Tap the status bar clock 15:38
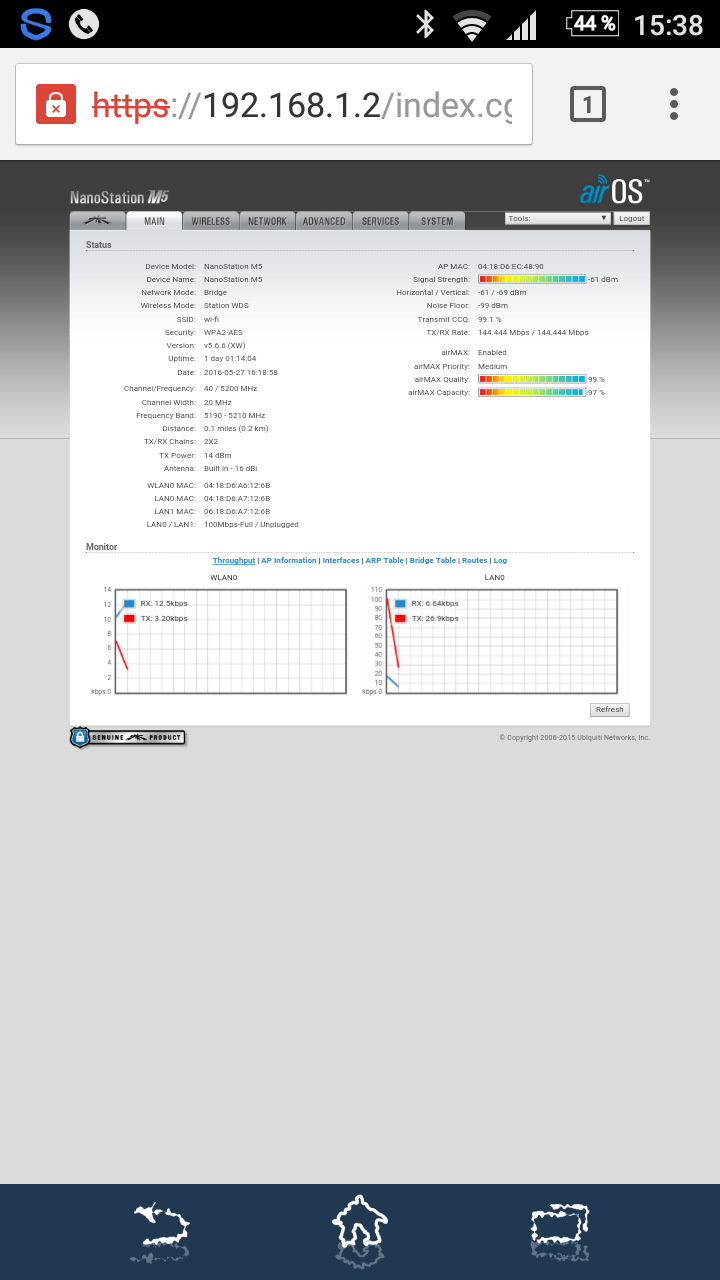 coord(669,24)
